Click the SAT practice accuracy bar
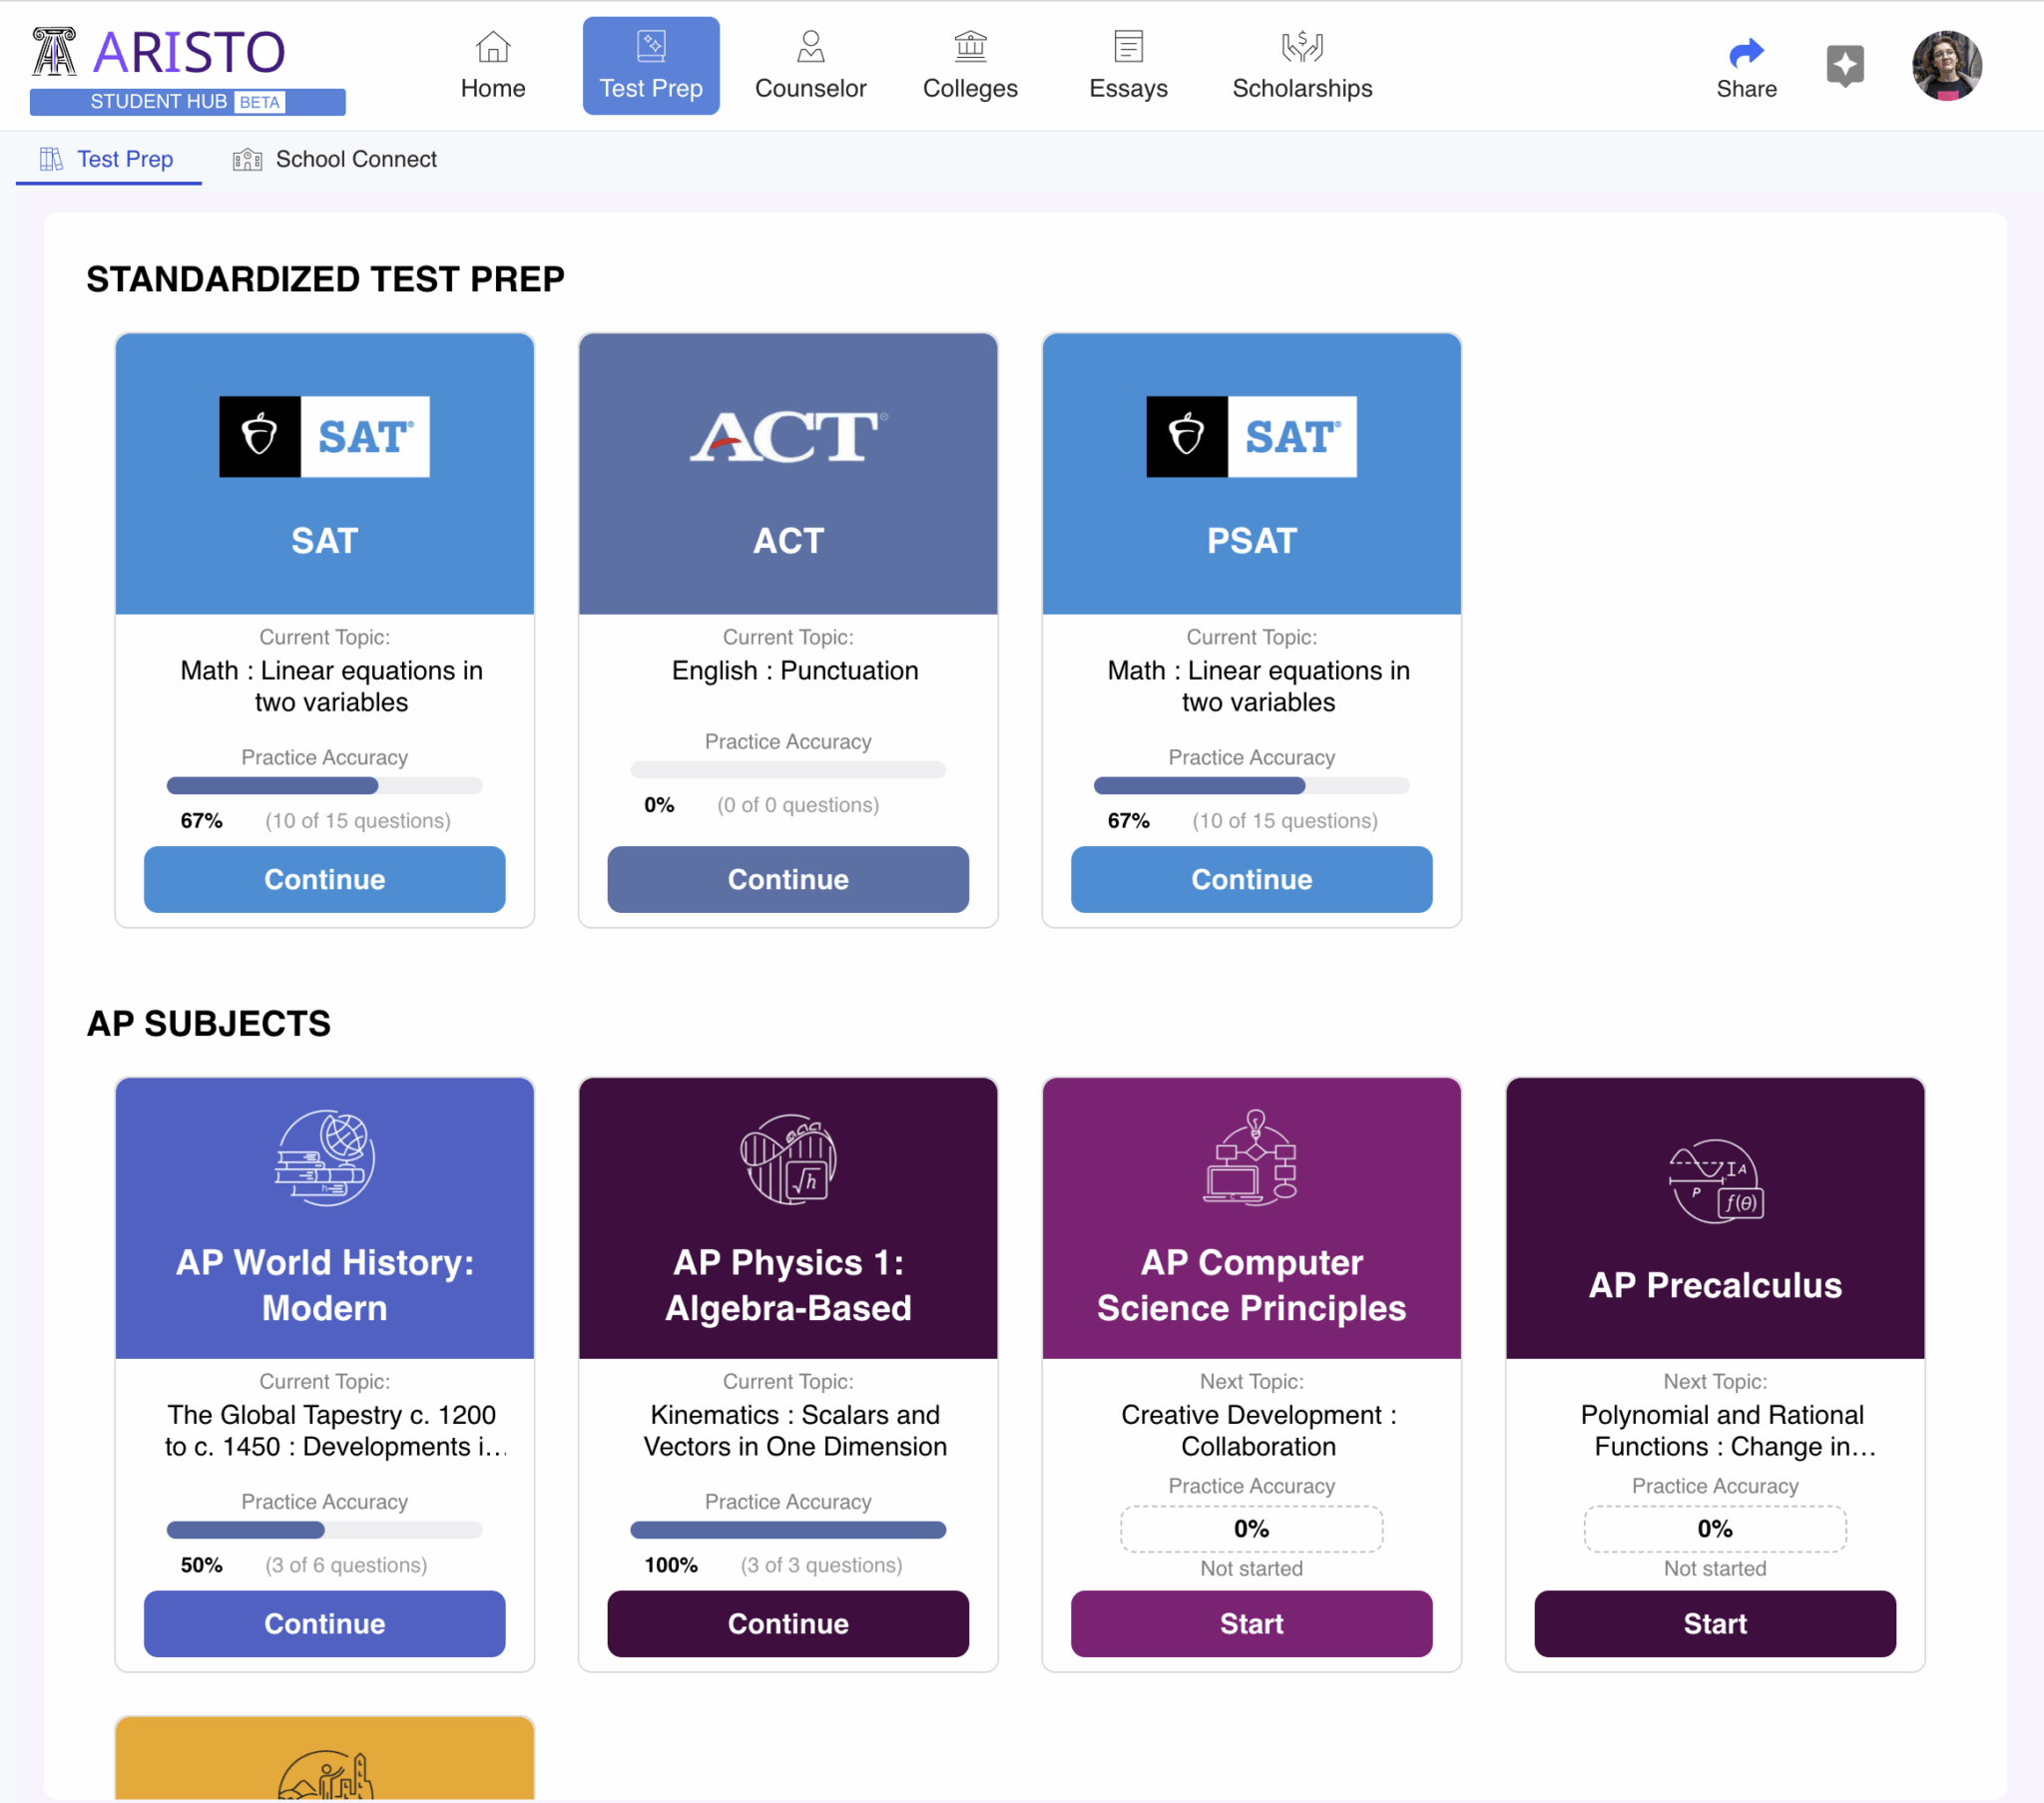The height and width of the screenshot is (1803, 2044). (324, 786)
